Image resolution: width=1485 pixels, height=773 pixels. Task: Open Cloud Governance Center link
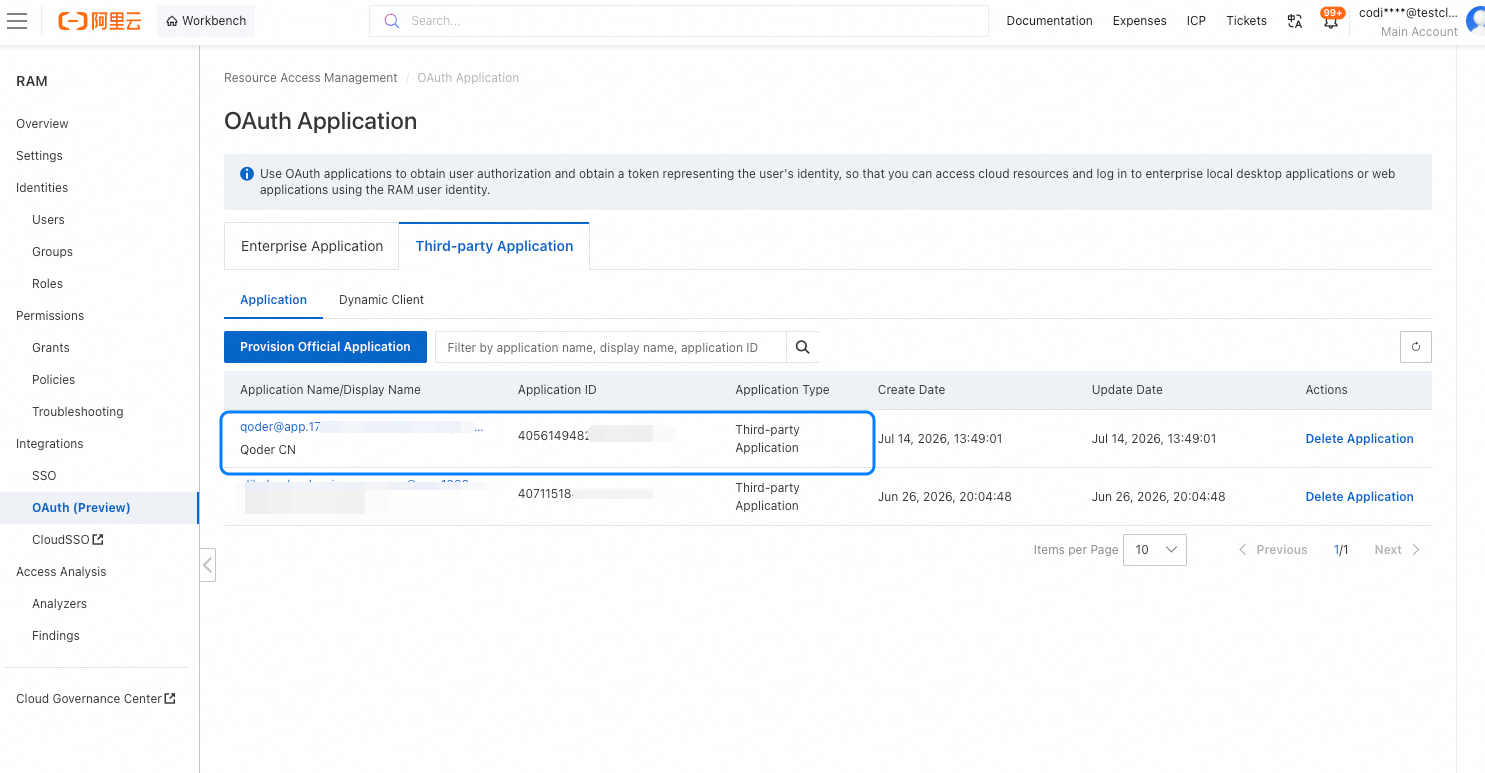(96, 699)
